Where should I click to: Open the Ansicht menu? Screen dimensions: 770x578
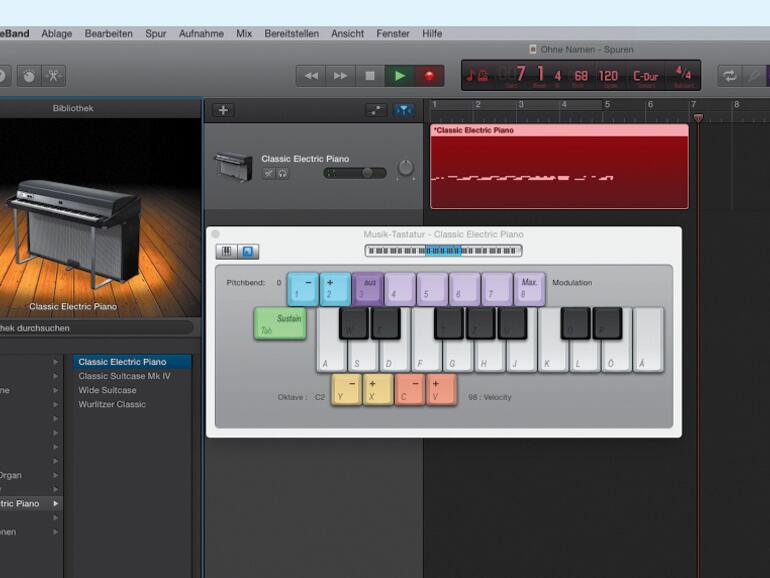[x=348, y=33]
